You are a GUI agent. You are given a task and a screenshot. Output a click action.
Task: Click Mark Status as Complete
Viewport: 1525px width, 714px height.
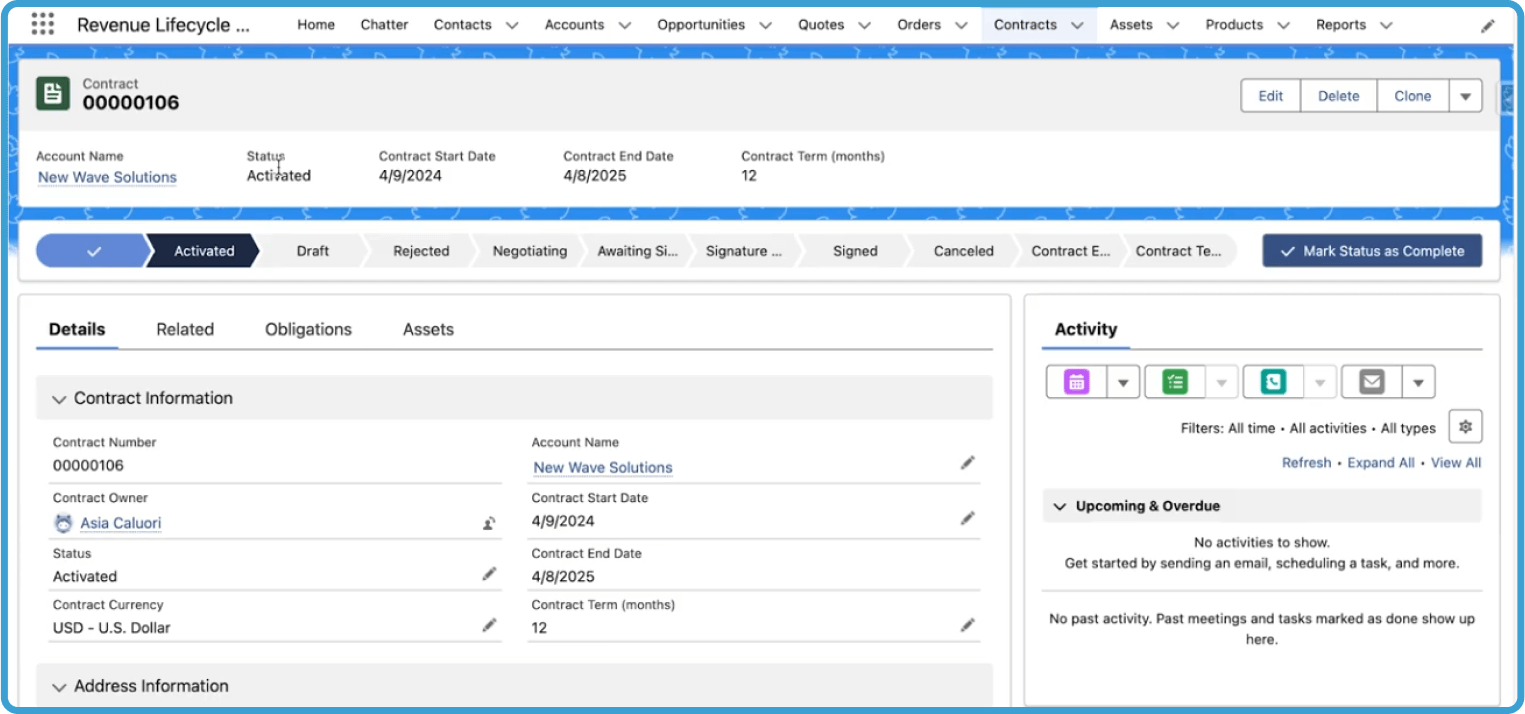pos(1371,250)
